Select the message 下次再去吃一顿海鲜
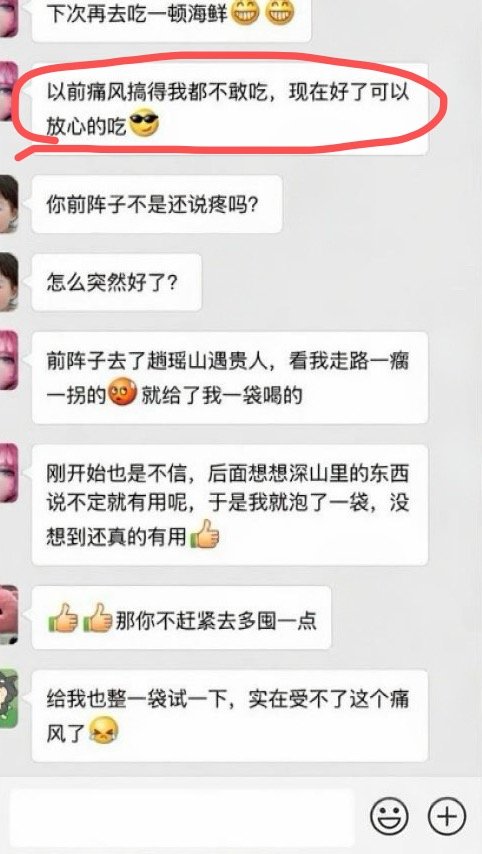The height and width of the screenshot is (854, 482). coord(172,18)
